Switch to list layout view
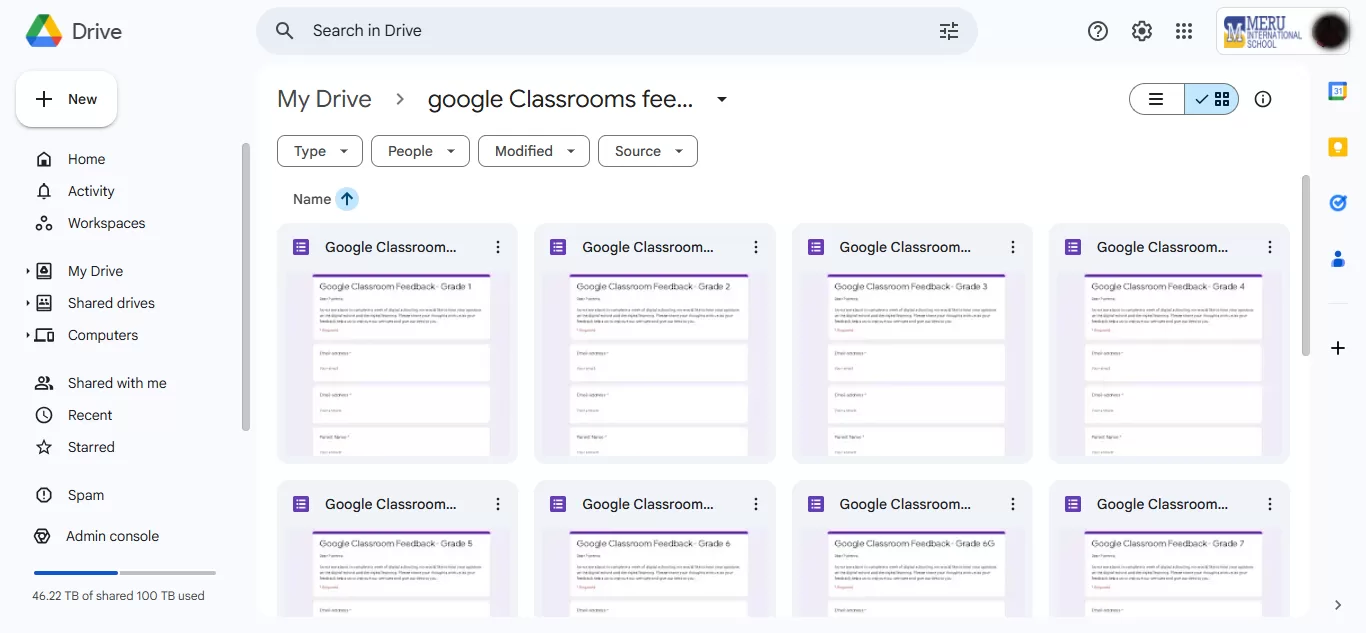The height and width of the screenshot is (633, 1366). (x=1157, y=99)
